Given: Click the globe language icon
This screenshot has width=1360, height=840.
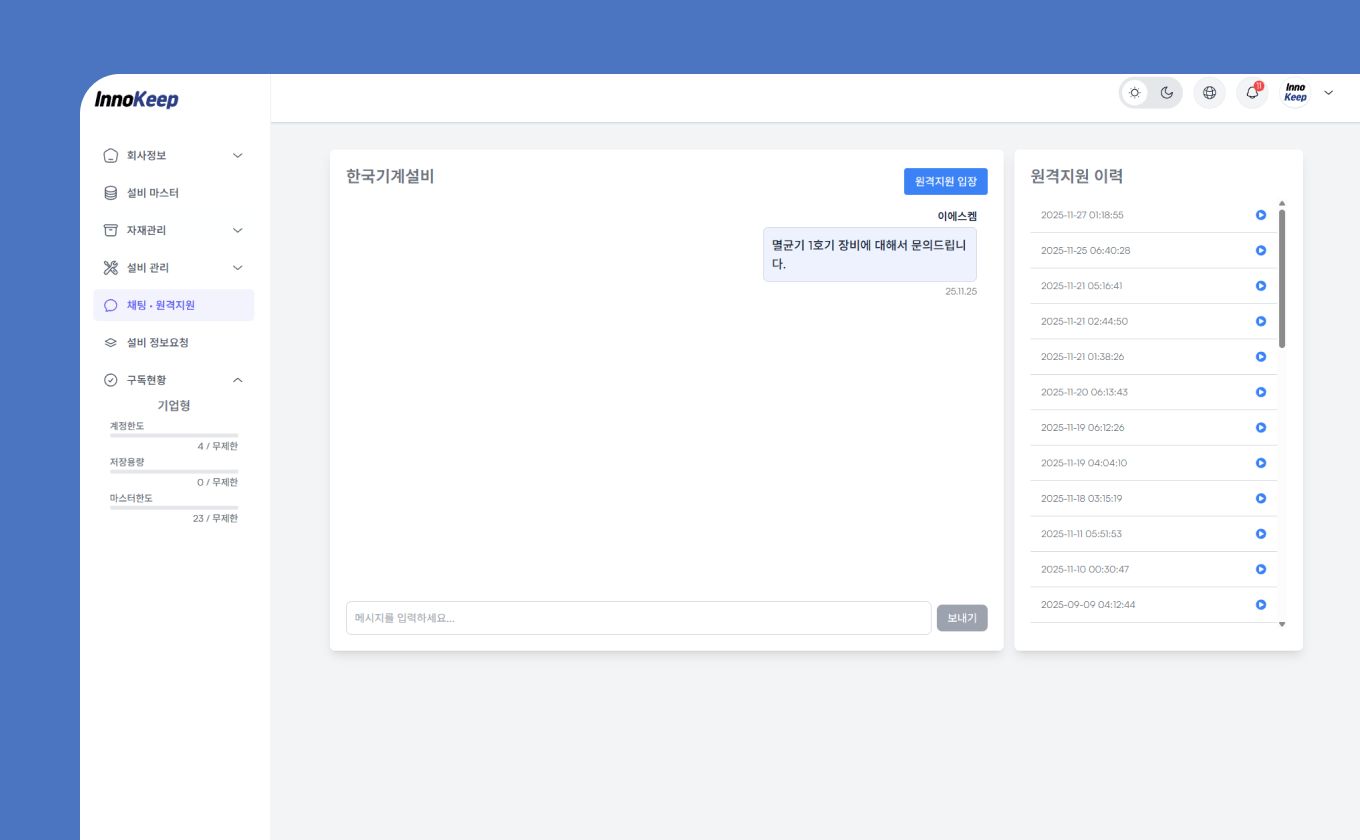Looking at the screenshot, I should pos(1209,92).
